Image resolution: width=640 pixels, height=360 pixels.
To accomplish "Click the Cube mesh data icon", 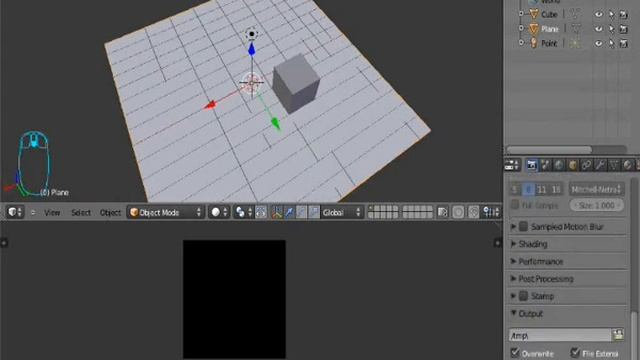I will [575, 14].
